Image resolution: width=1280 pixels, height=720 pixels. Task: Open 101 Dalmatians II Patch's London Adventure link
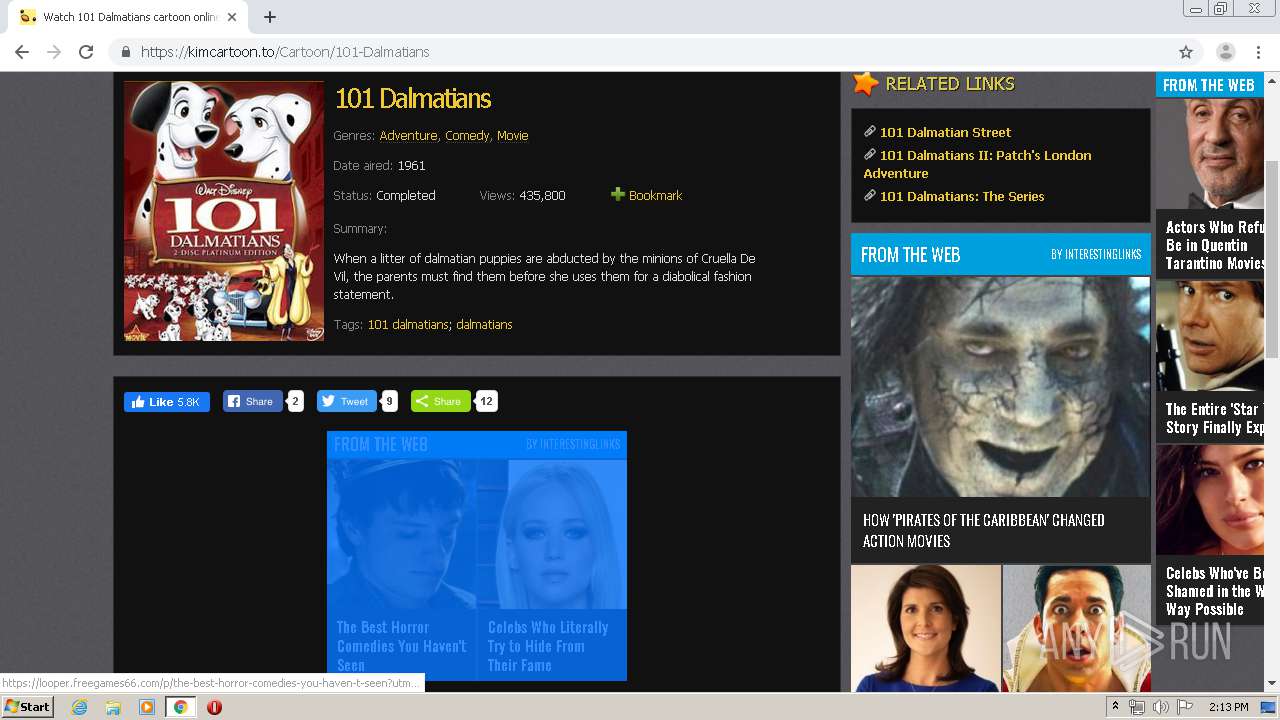(977, 164)
